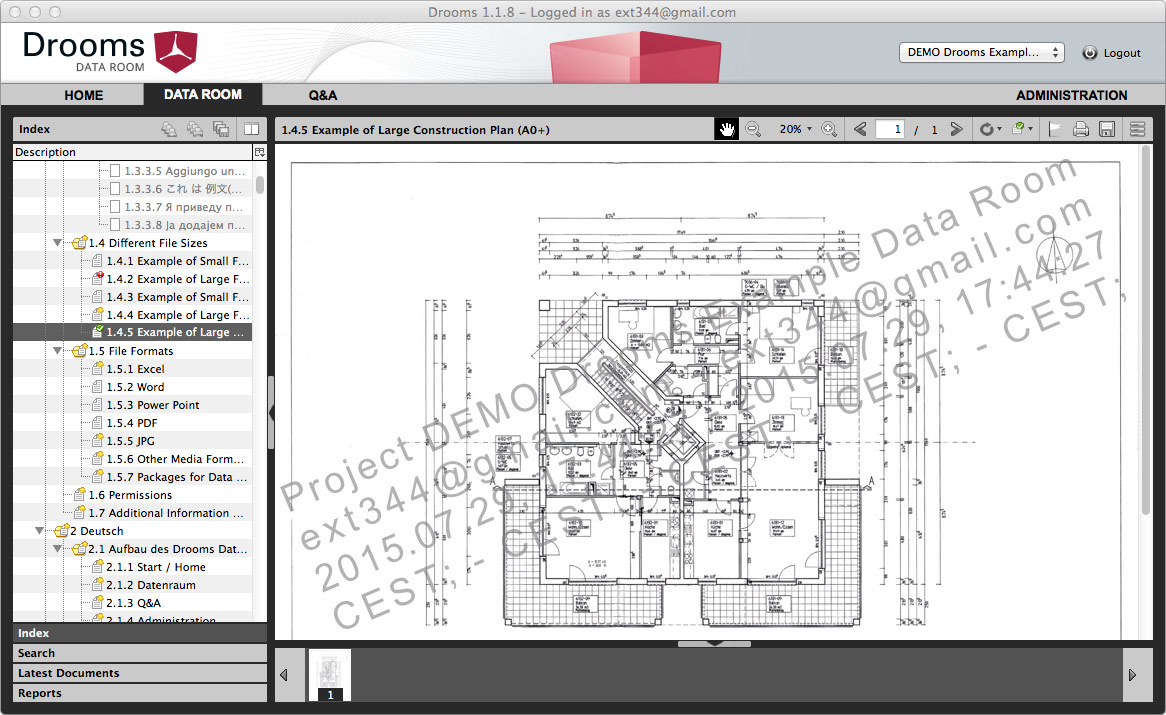Image resolution: width=1166 pixels, height=715 pixels.
Task: Open the ADMINISTRATION tab
Action: 1071,95
